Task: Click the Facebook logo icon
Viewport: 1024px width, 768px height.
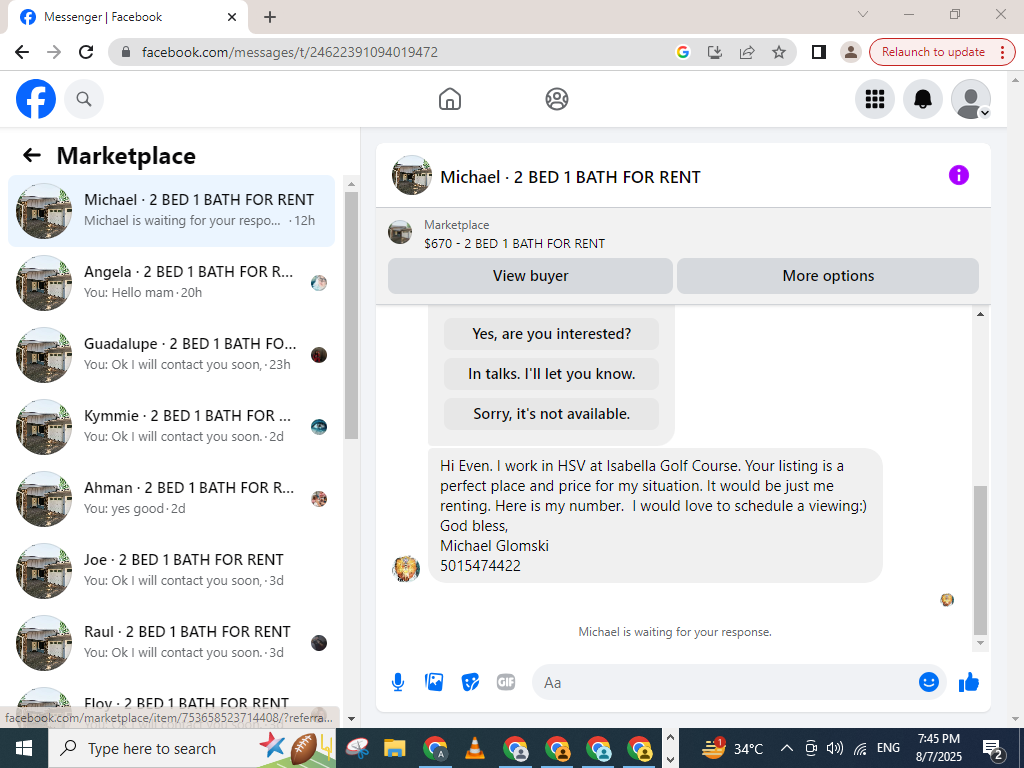Action: click(x=36, y=99)
